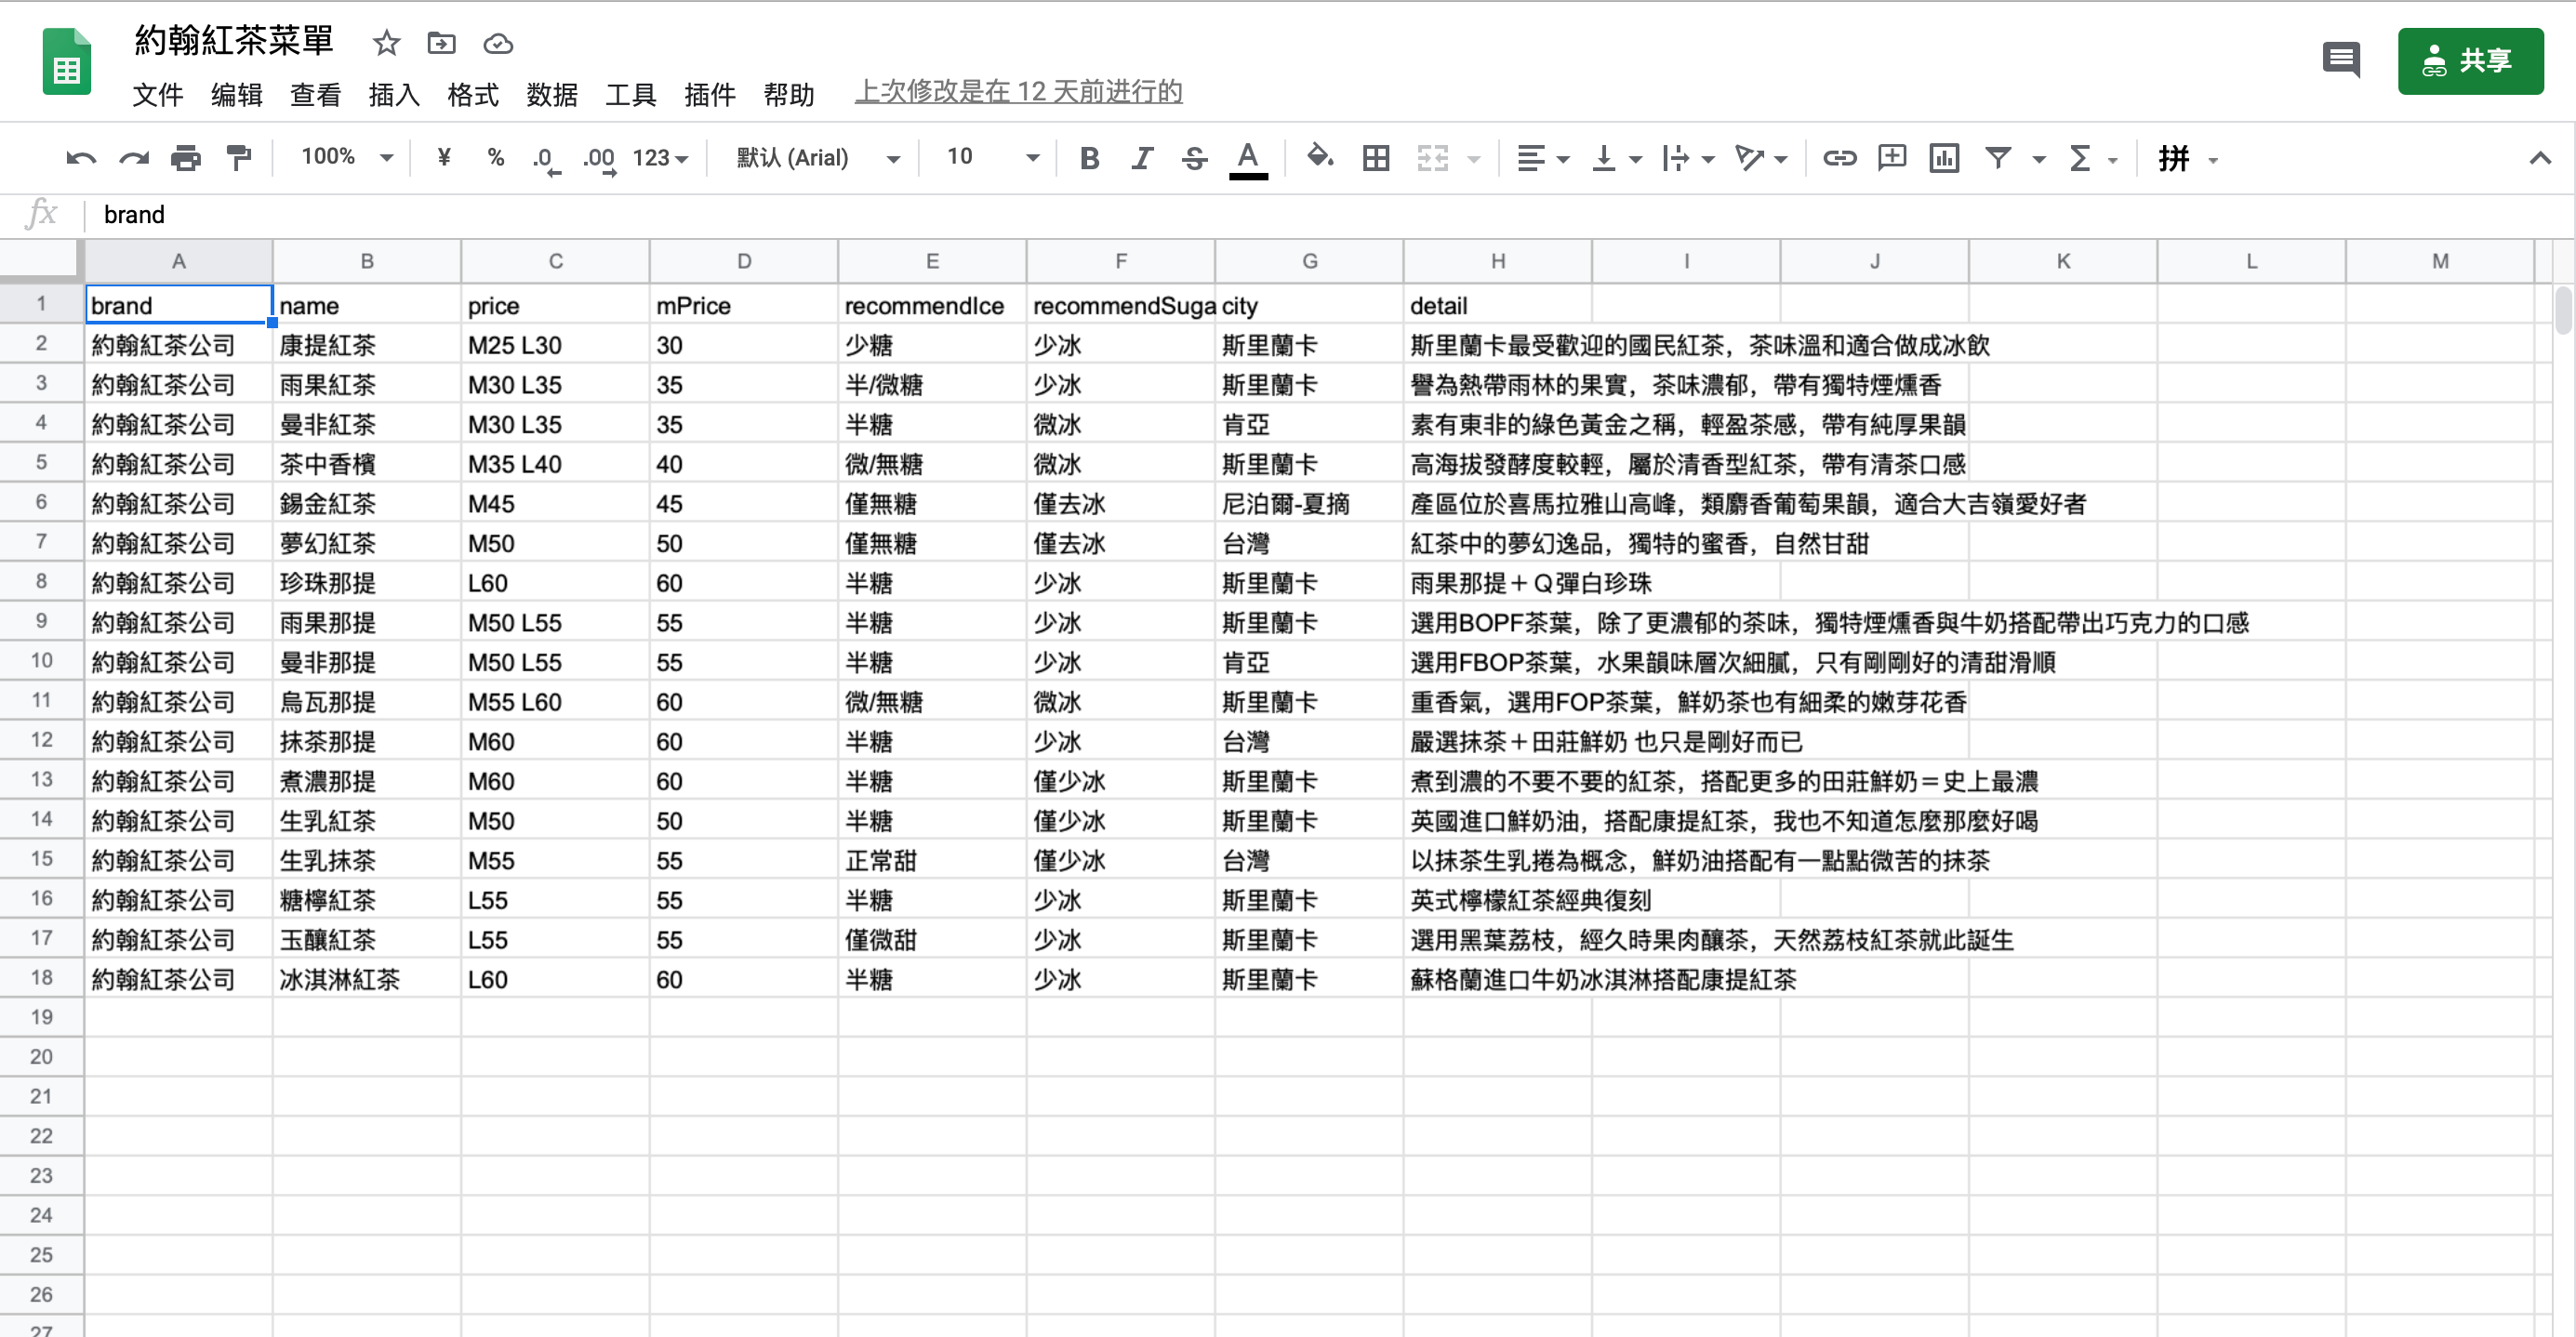Image resolution: width=2576 pixels, height=1337 pixels.
Task: Click the Undo icon
Action: [81, 158]
